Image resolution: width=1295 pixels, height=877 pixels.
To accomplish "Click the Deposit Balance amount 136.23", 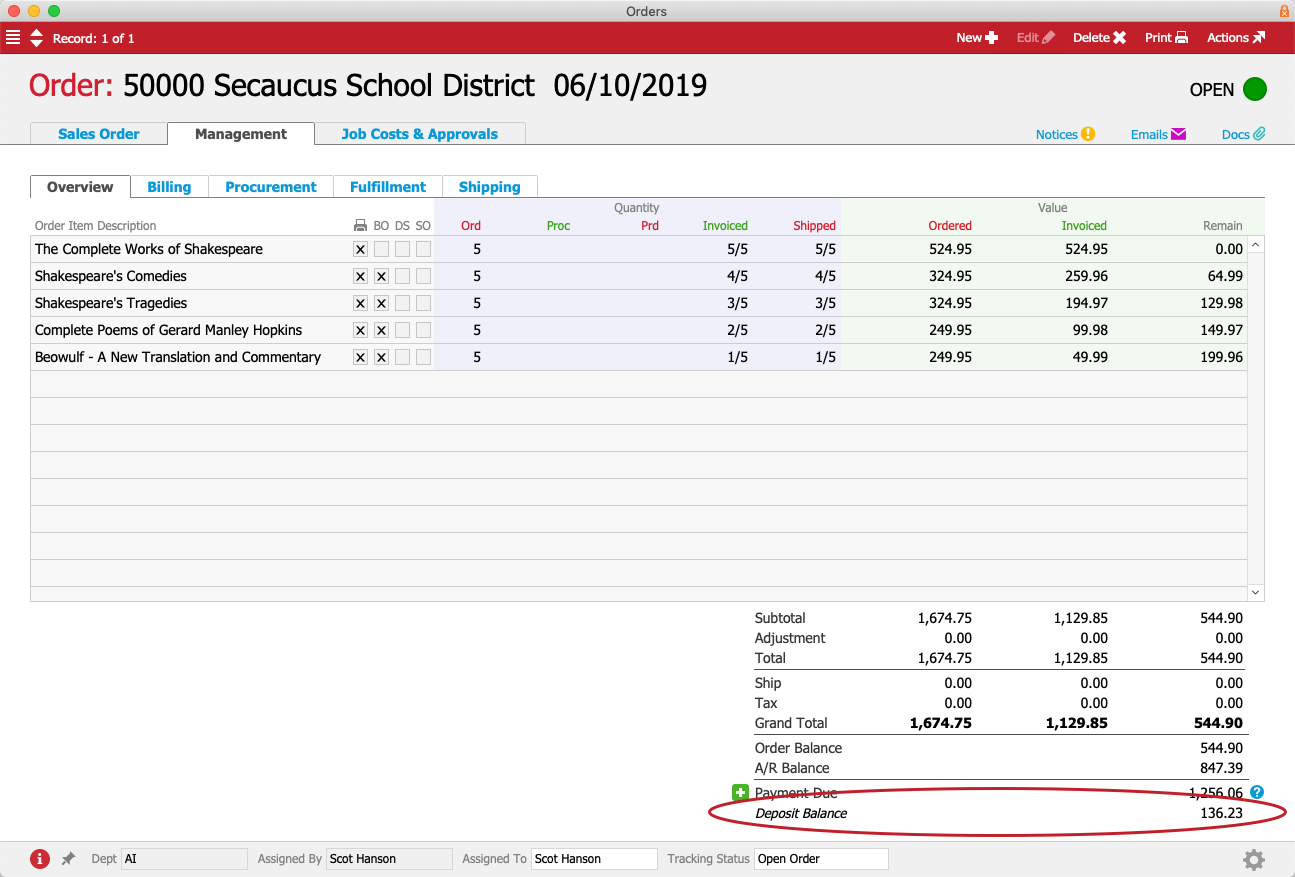I will click(1221, 813).
